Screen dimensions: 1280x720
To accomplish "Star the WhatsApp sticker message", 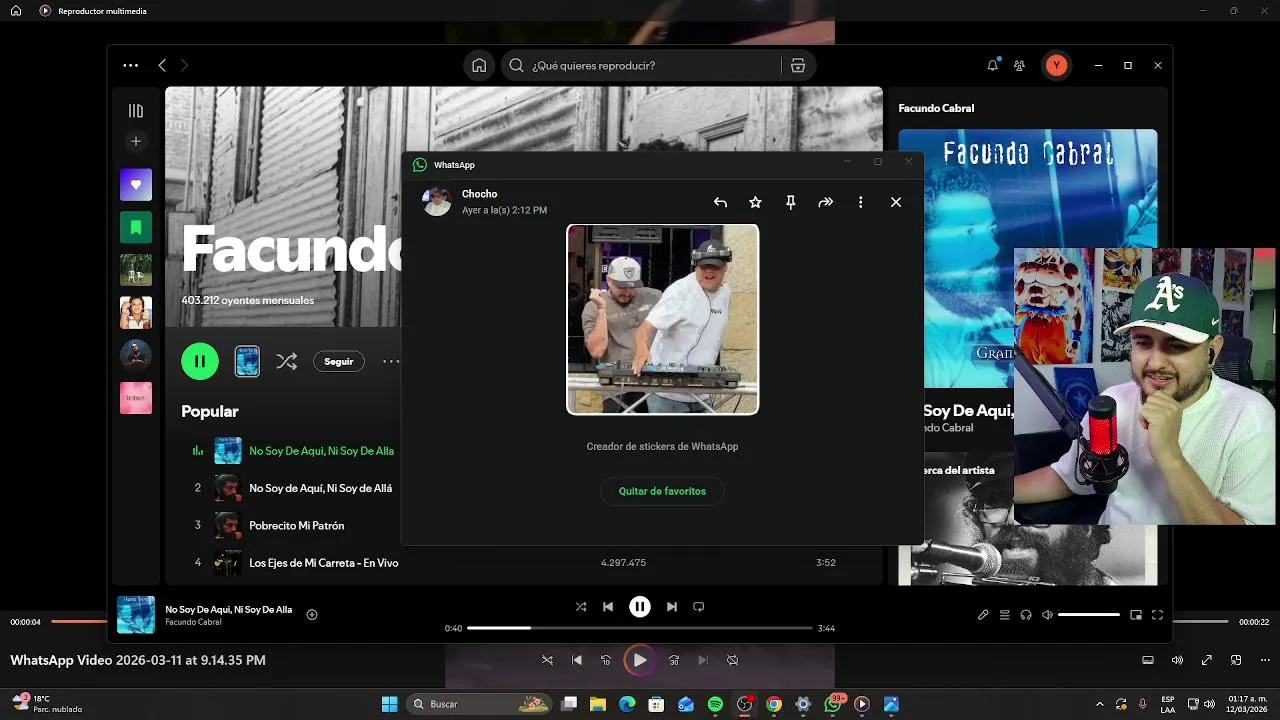I will pyautogui.click(x=755, y=202).
